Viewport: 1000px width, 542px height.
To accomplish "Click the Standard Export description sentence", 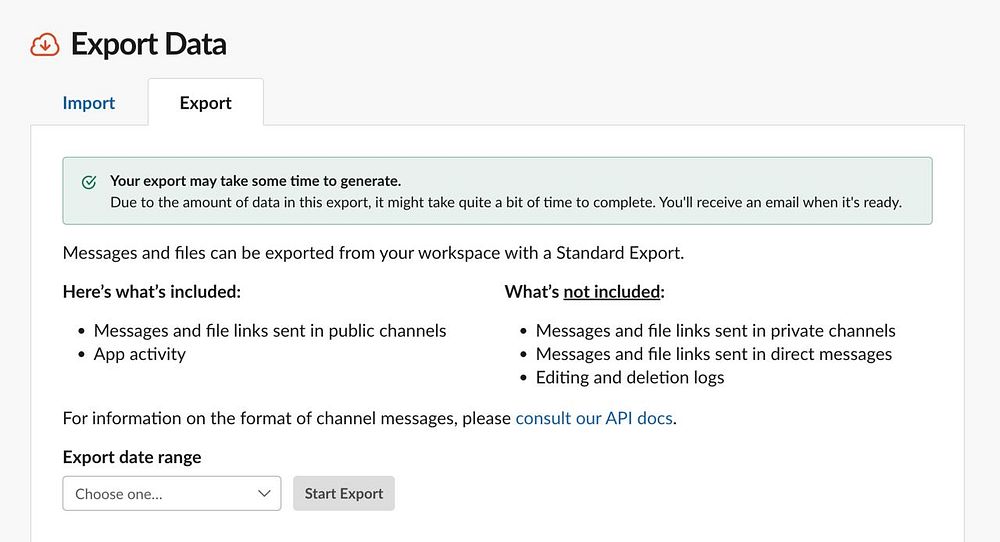I will tap(373, 253).
